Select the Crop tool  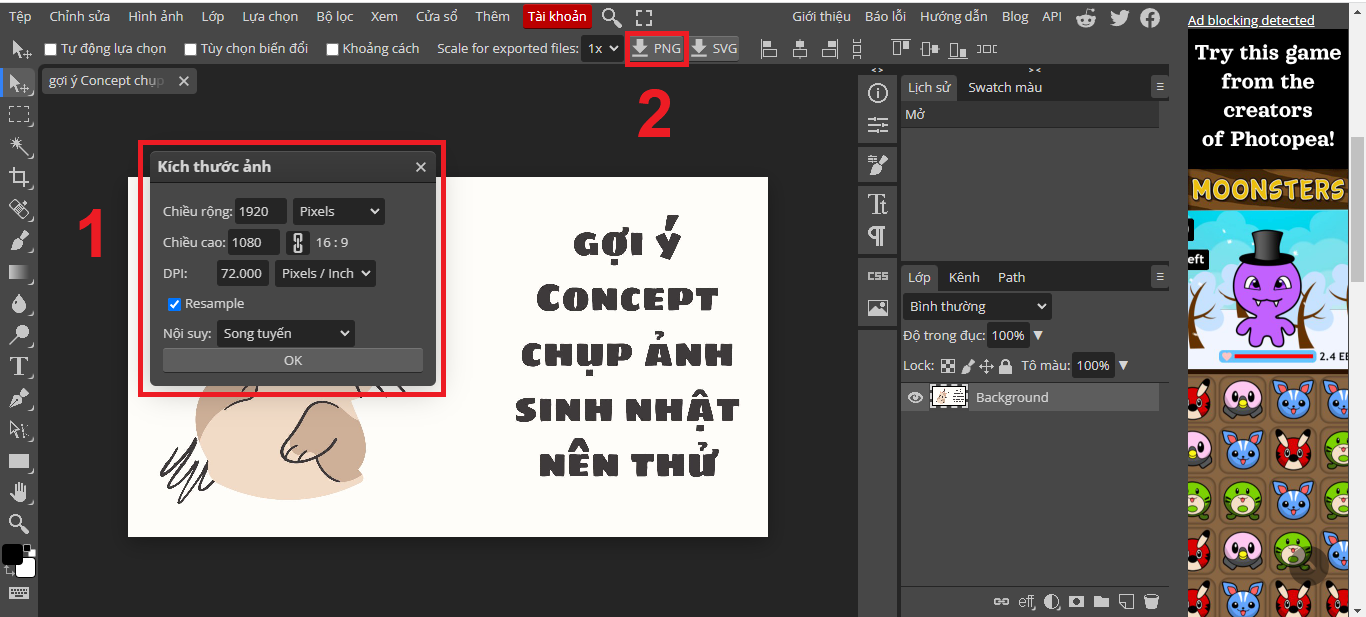[x=19, y=178]
